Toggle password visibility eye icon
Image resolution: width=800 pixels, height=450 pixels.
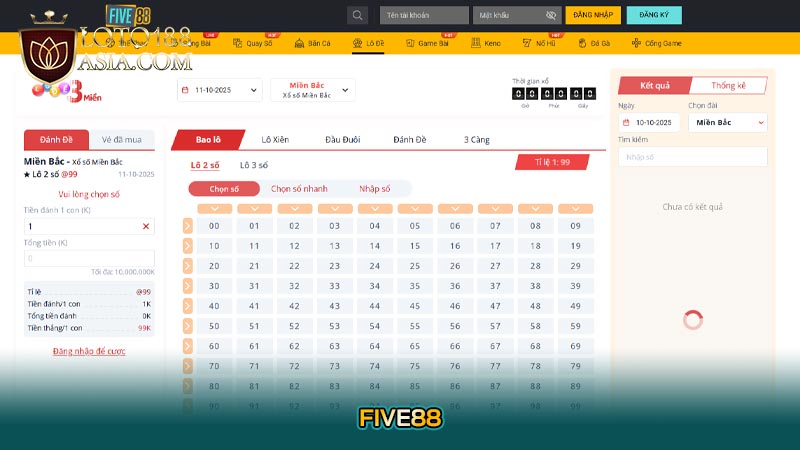(551, 15)
